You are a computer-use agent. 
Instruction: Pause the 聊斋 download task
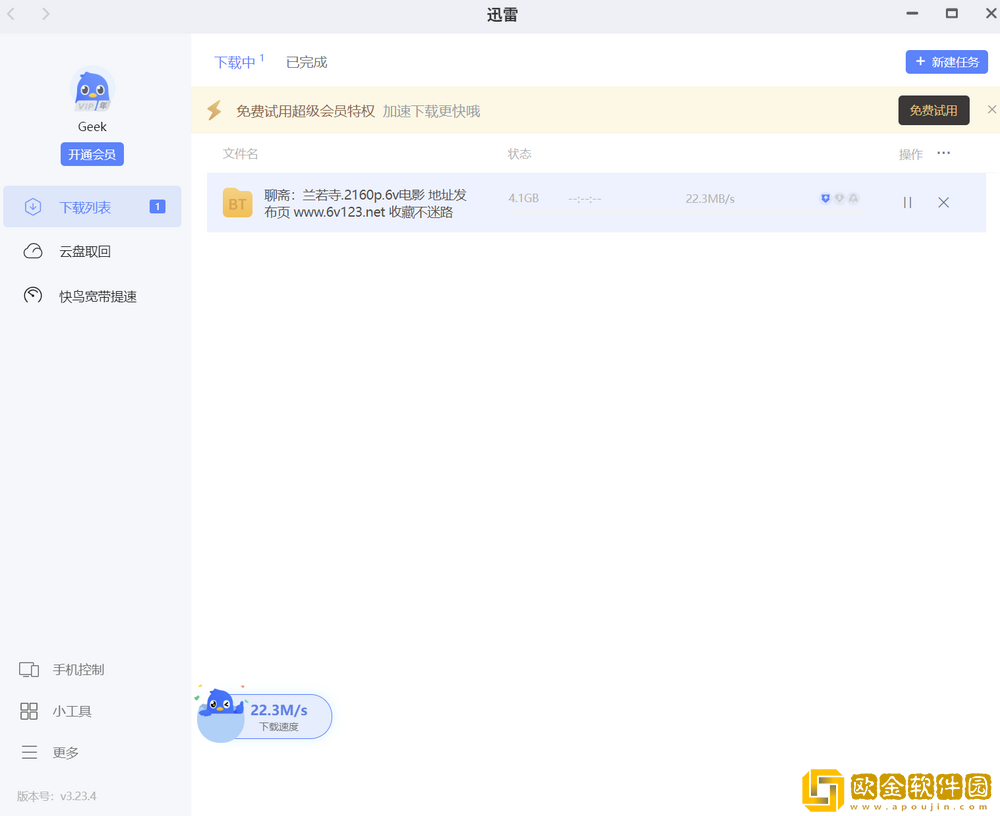click(x=907, y=202)
